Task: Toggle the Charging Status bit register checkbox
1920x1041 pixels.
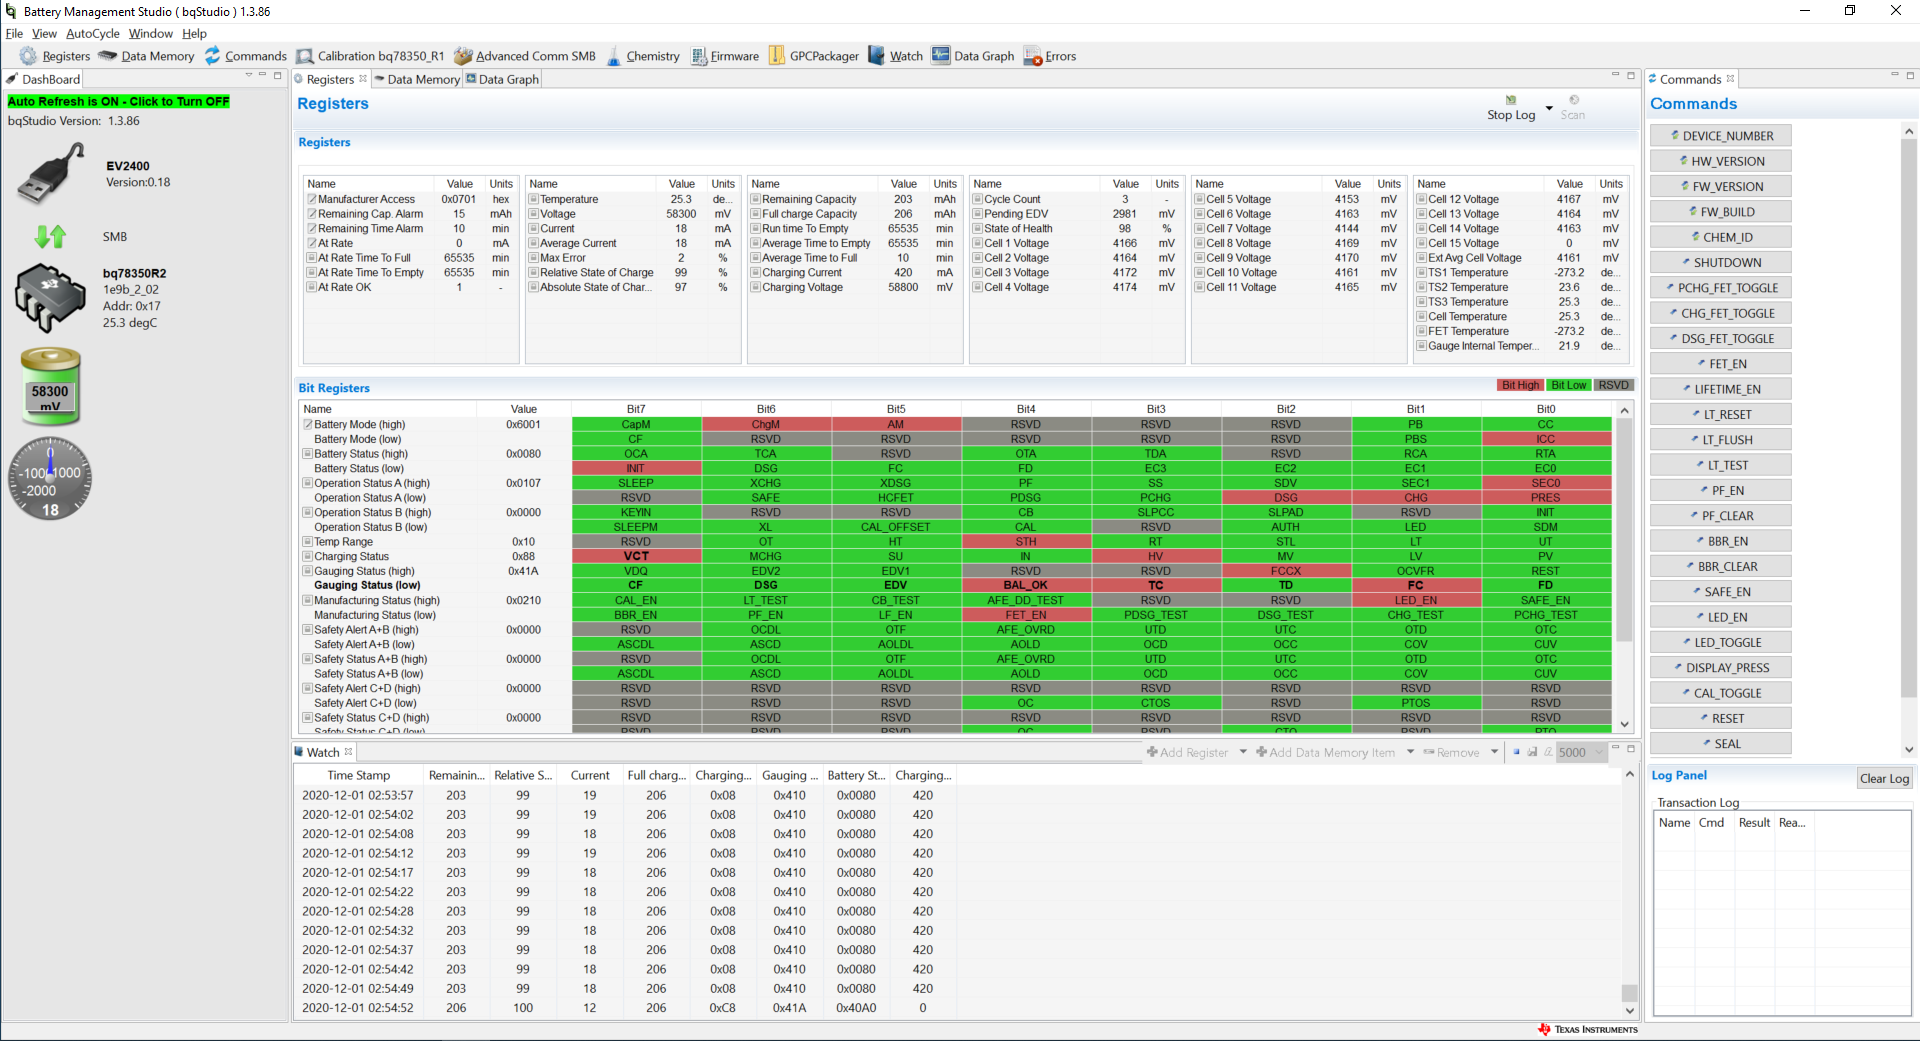Action: [308, 556]
